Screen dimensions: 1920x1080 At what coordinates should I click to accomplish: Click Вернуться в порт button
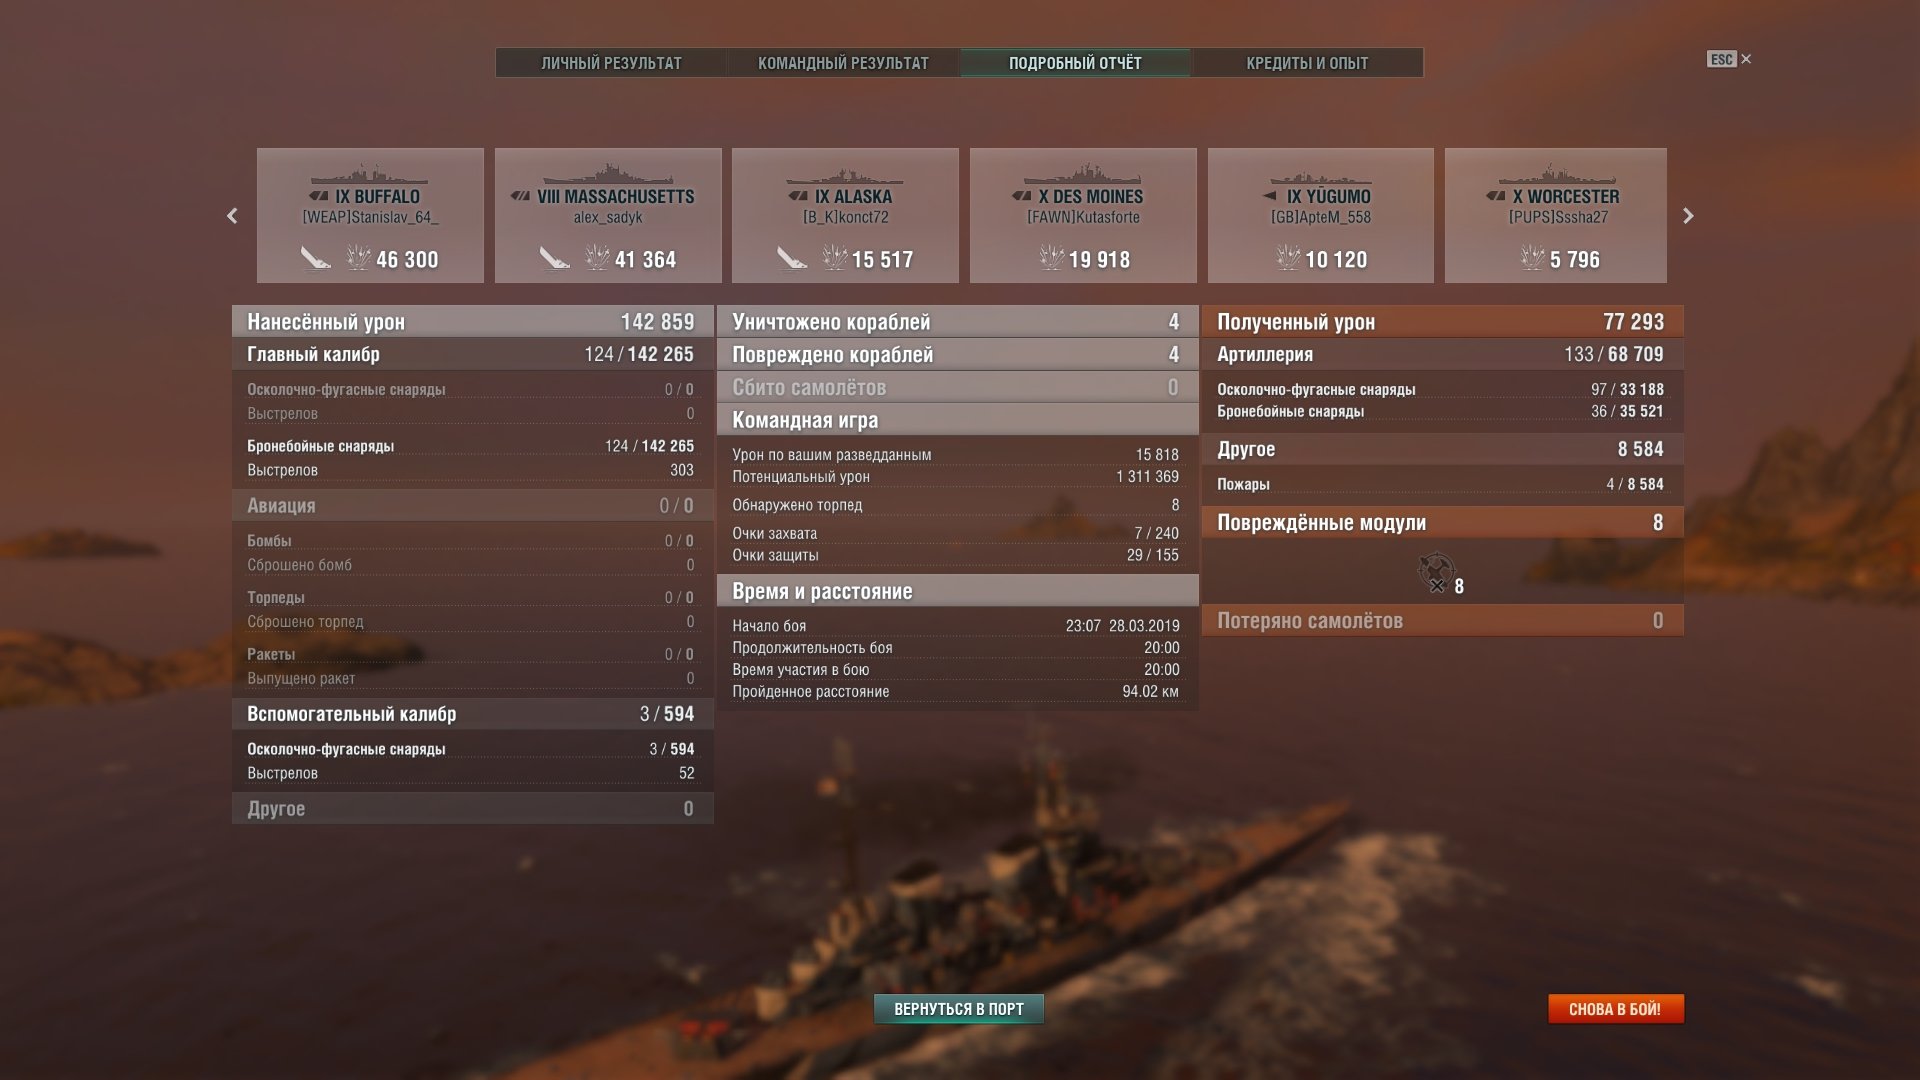tap(959, 1009)
